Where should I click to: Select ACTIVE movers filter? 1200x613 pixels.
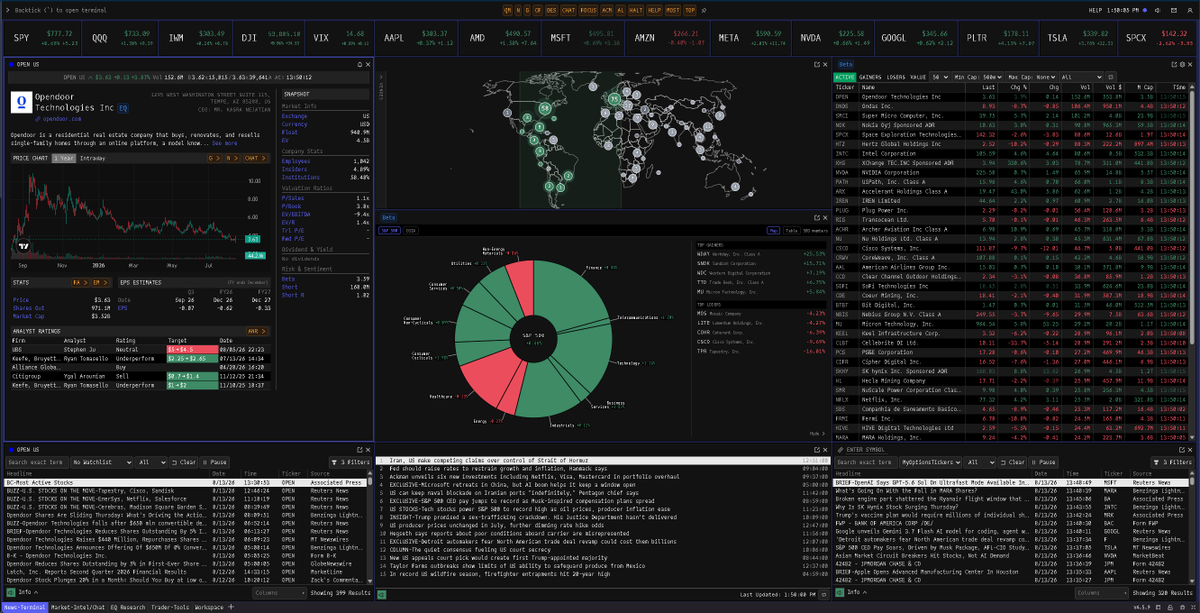[845, 77]
